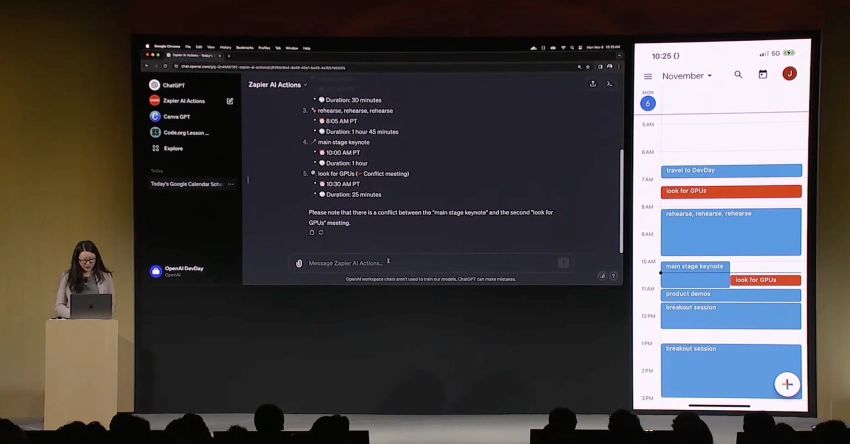Expand the Zapier AI Actions title dropdown
This screenshot has height=444, width=850.
coord(278,85)
